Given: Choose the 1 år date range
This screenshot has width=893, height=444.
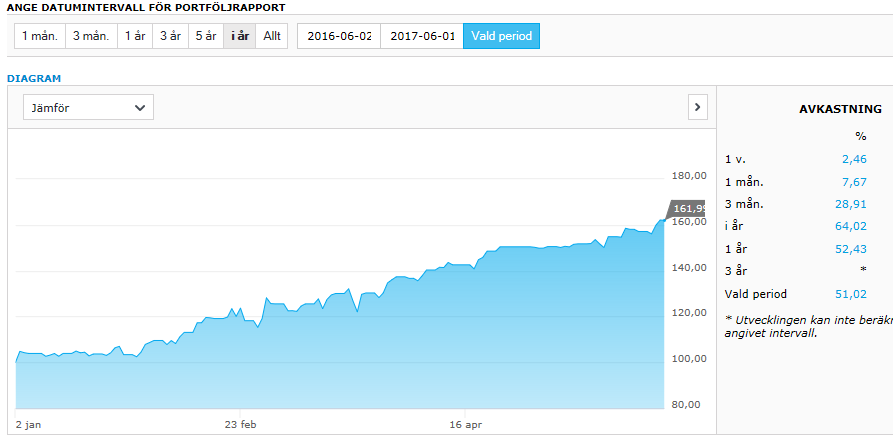Looking at the screenshot, I should tap(135, 37).
